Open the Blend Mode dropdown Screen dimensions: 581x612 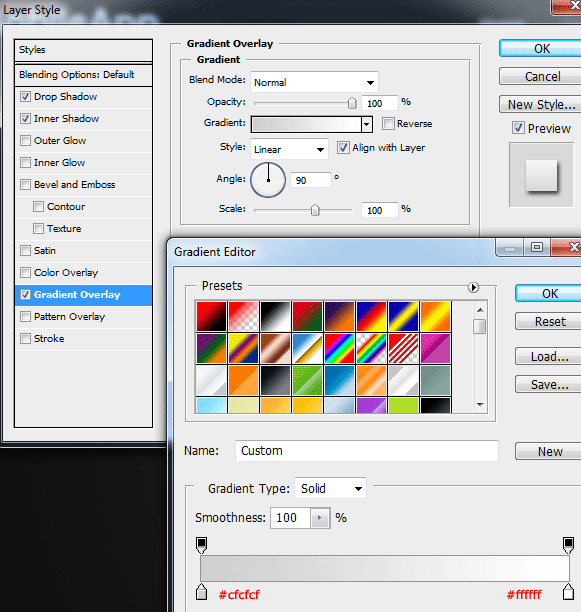click(x=314, y=82)
